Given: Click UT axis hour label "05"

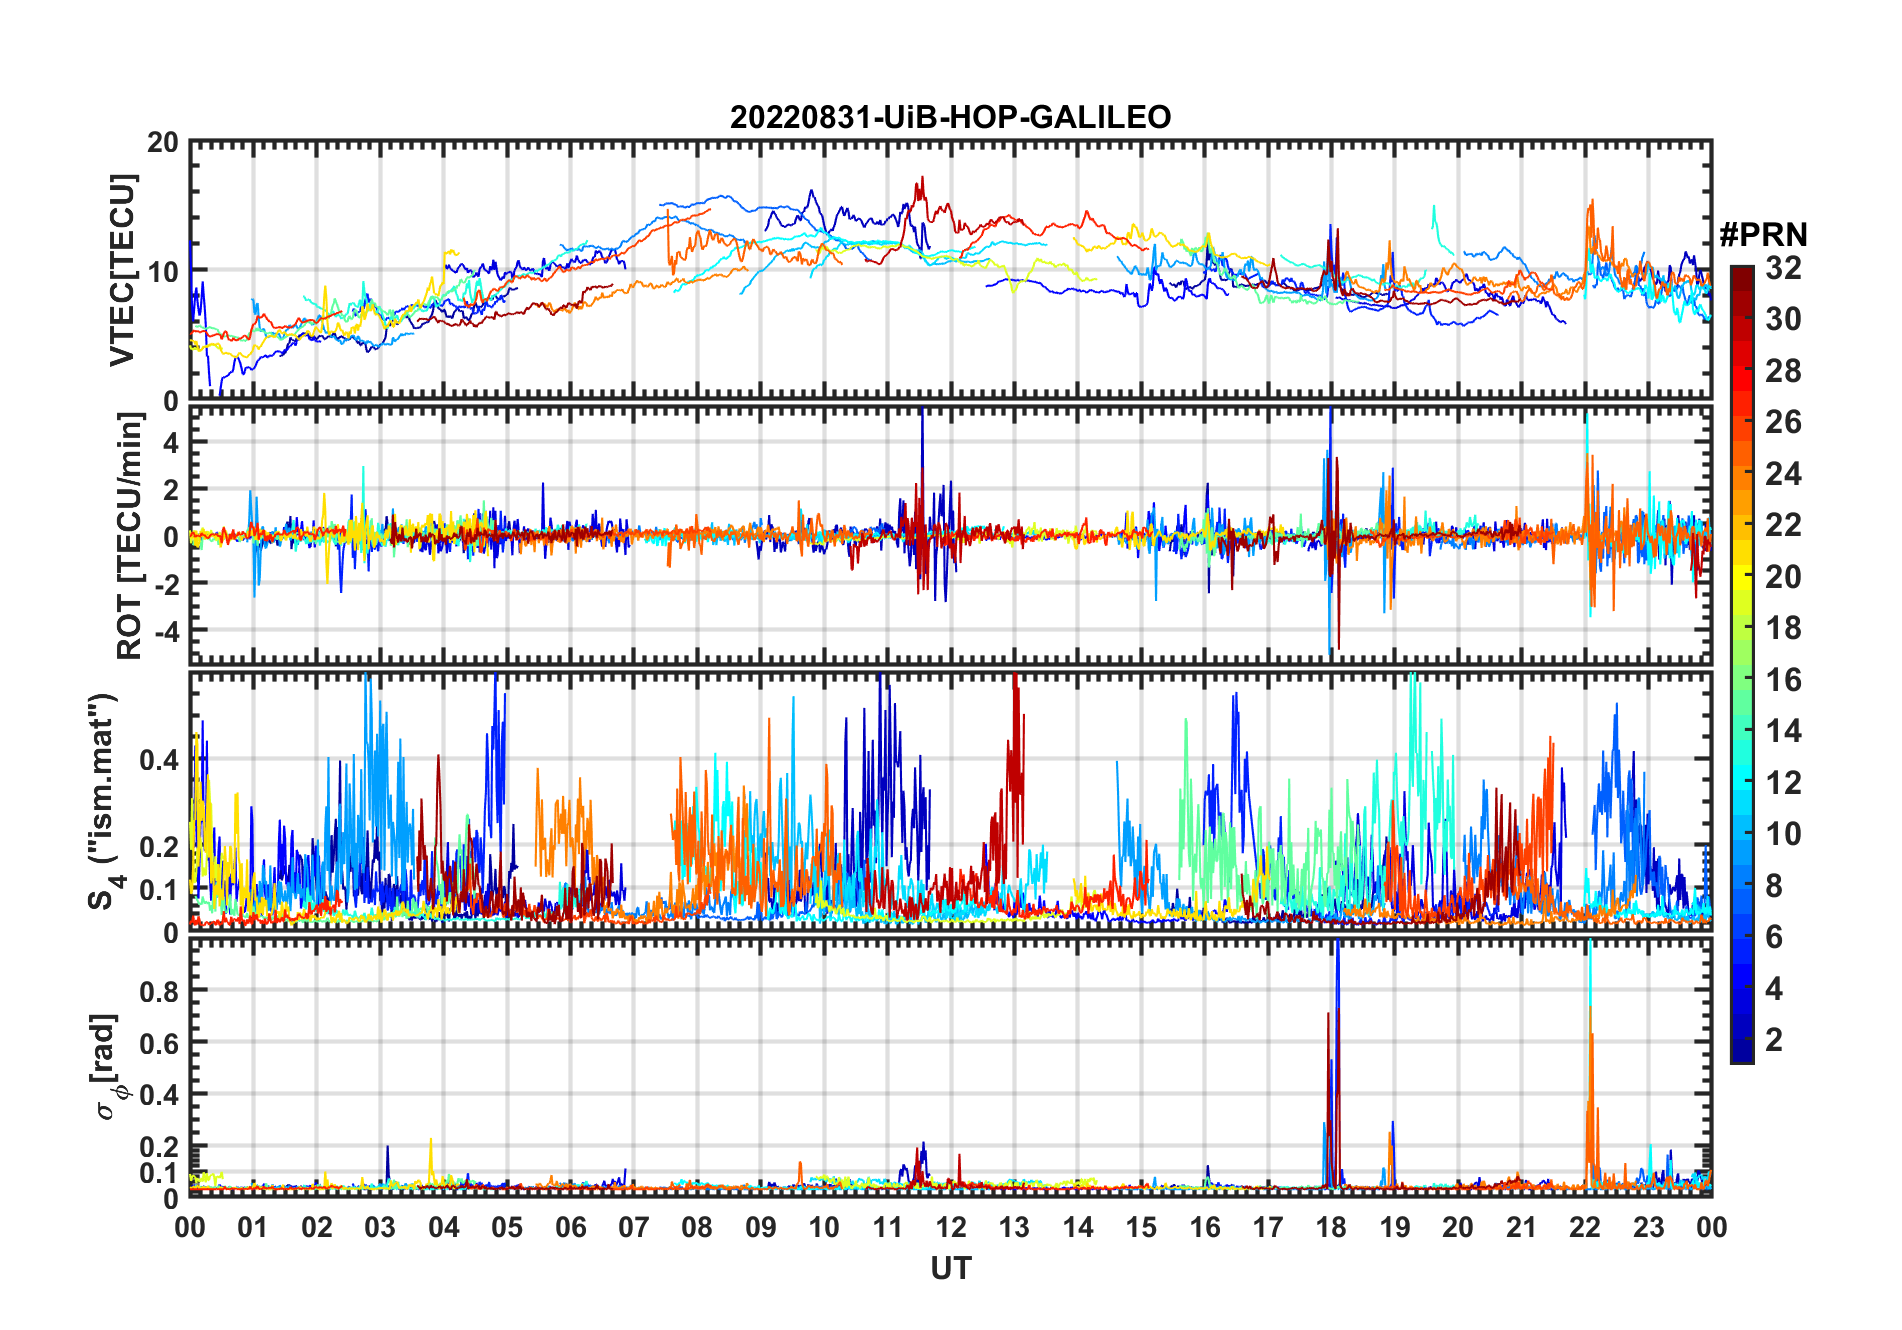Looking at the screenshot, I should pos(507,1228).
